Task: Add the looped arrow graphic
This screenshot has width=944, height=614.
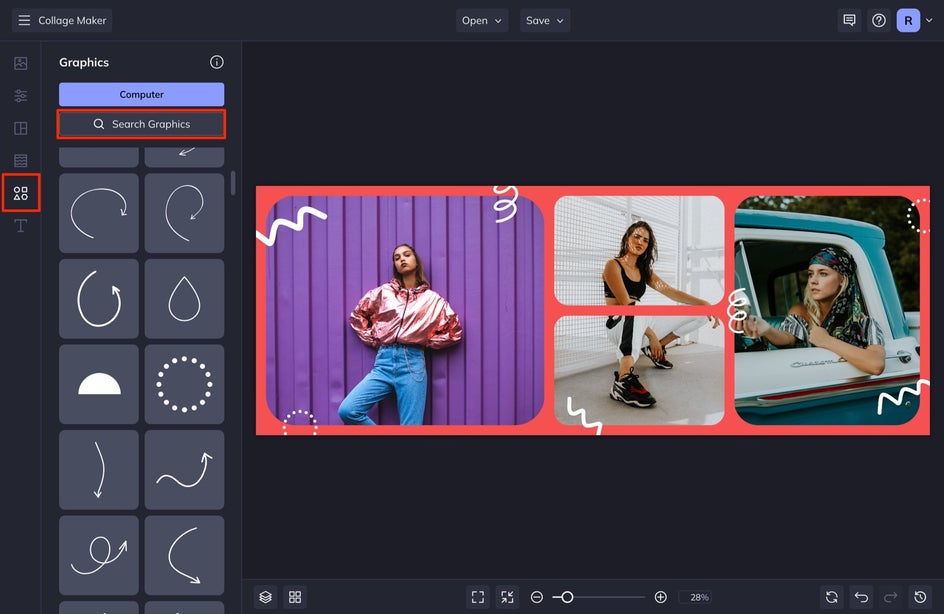Action: pyautogui.click(x=99, y=555)
